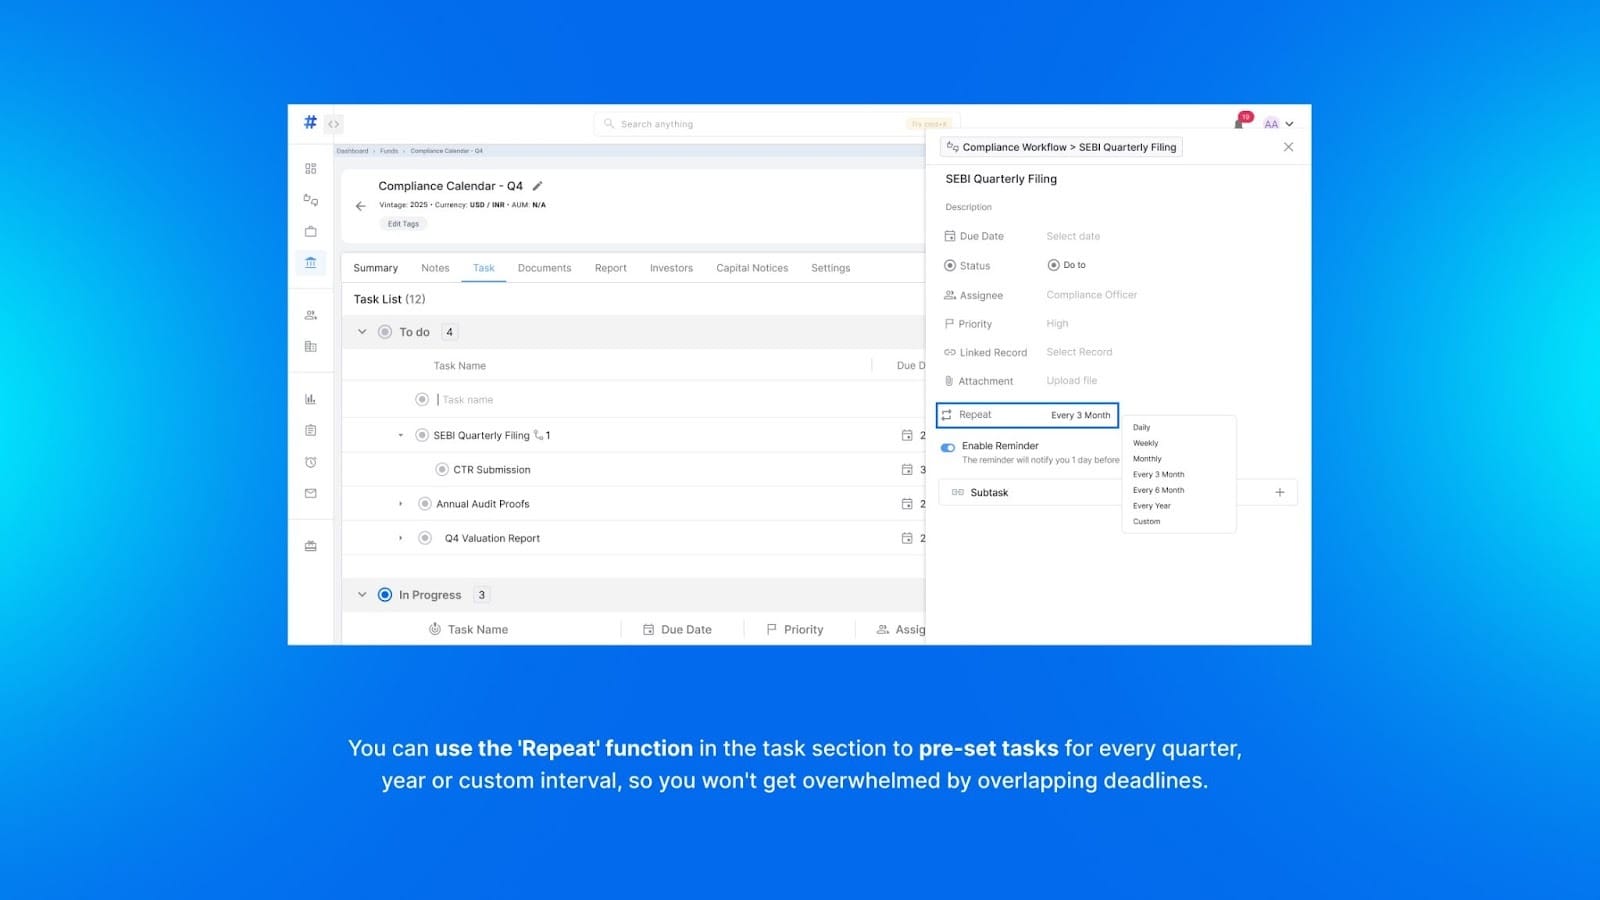Close the SEBI Quarterly Filing panel
1600x900 pixels.
(1288, 147)
